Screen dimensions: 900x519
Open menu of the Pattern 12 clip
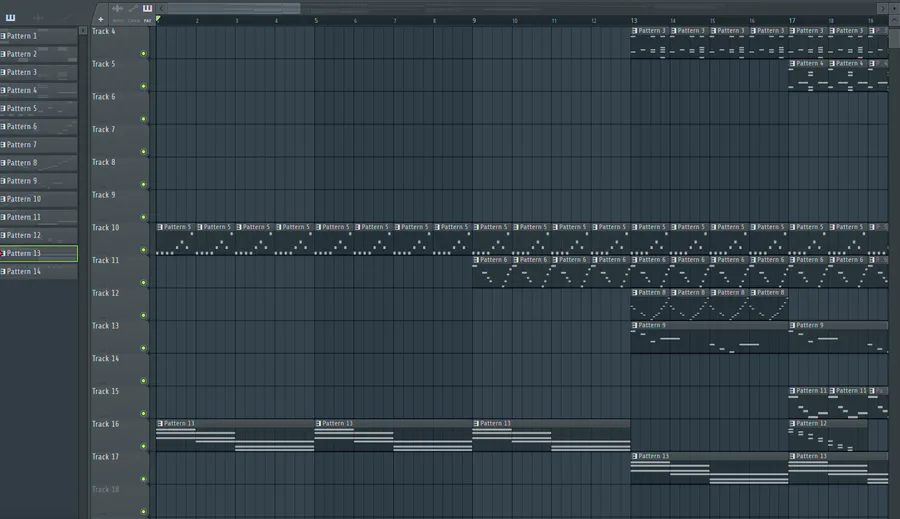point(793,424)
